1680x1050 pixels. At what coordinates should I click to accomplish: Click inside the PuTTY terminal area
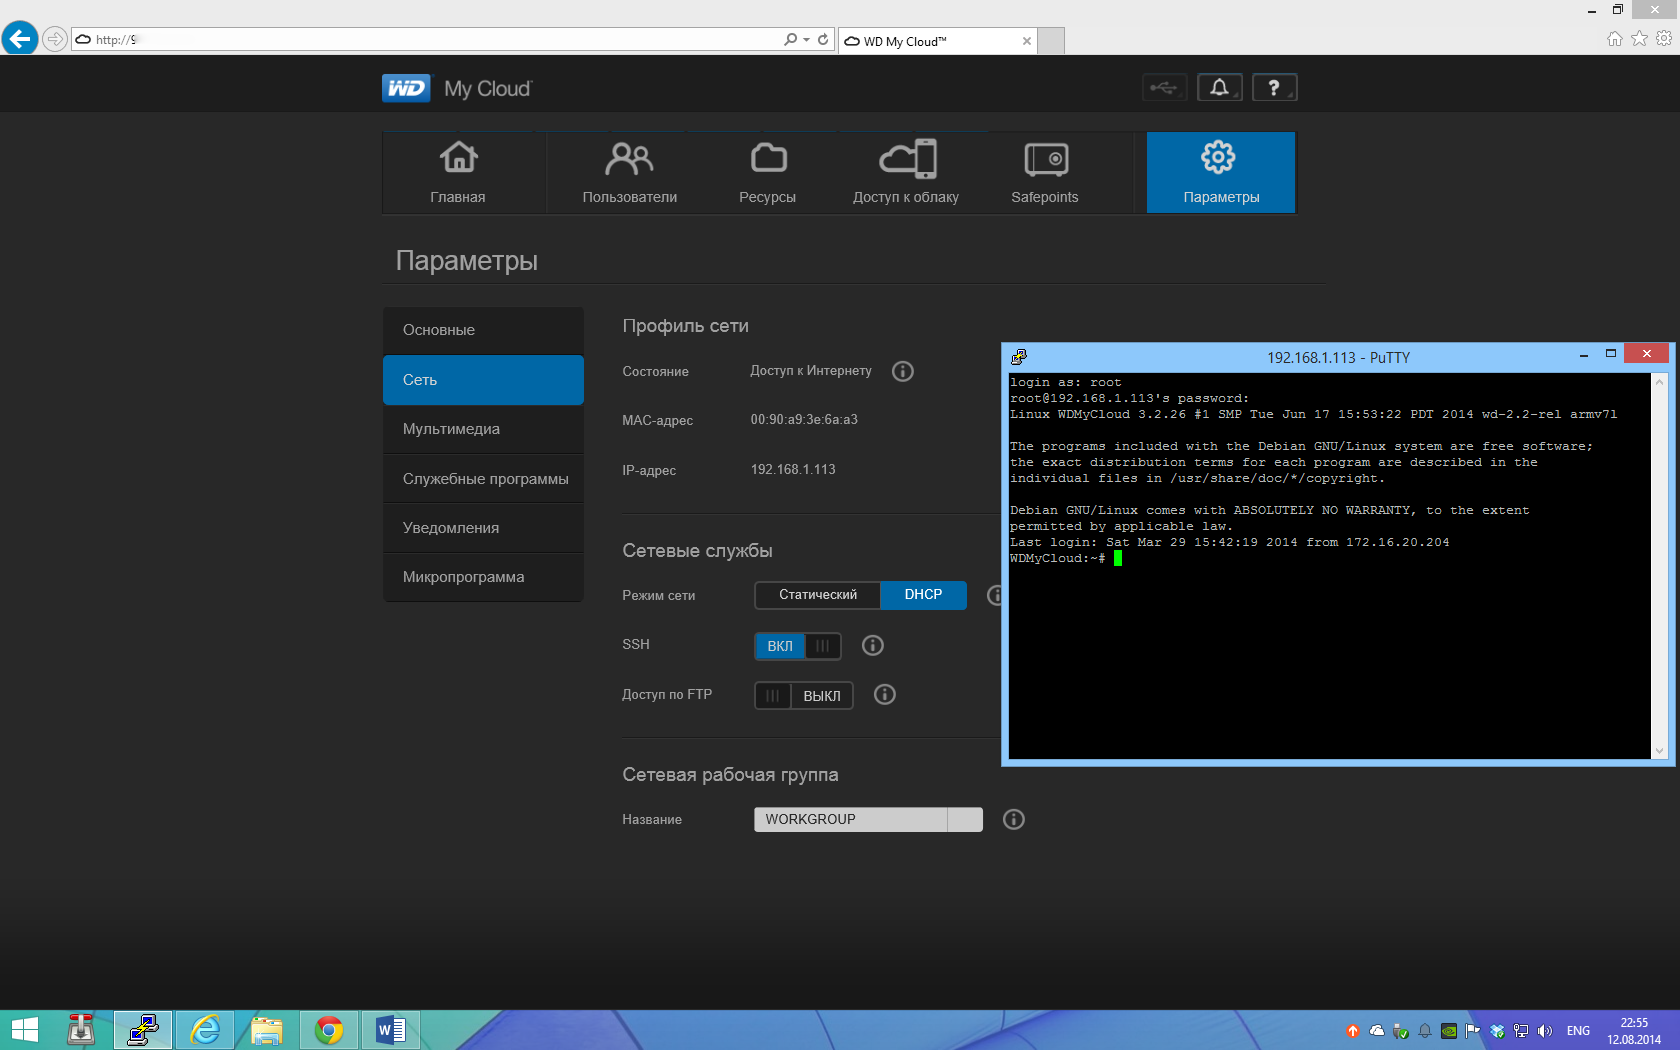click(1329, 566)
